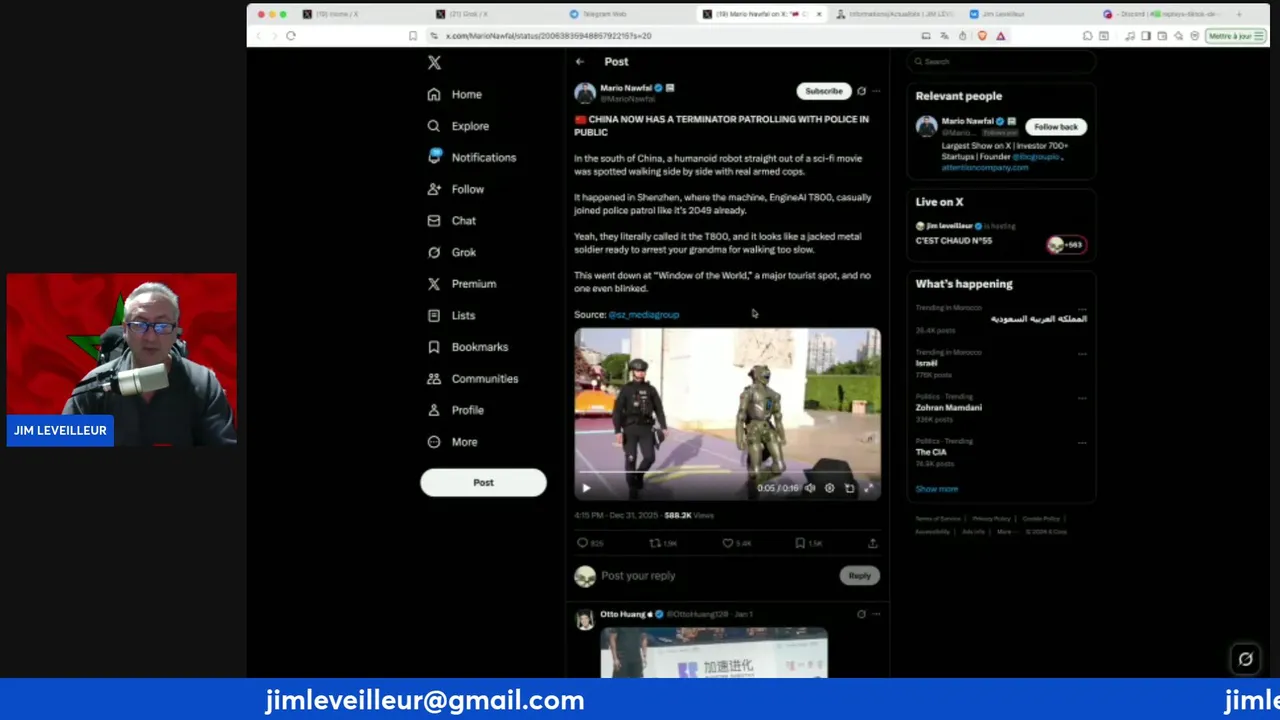Click the white Post button in the sidebar
1280x720 pixels.
point(483,482)
